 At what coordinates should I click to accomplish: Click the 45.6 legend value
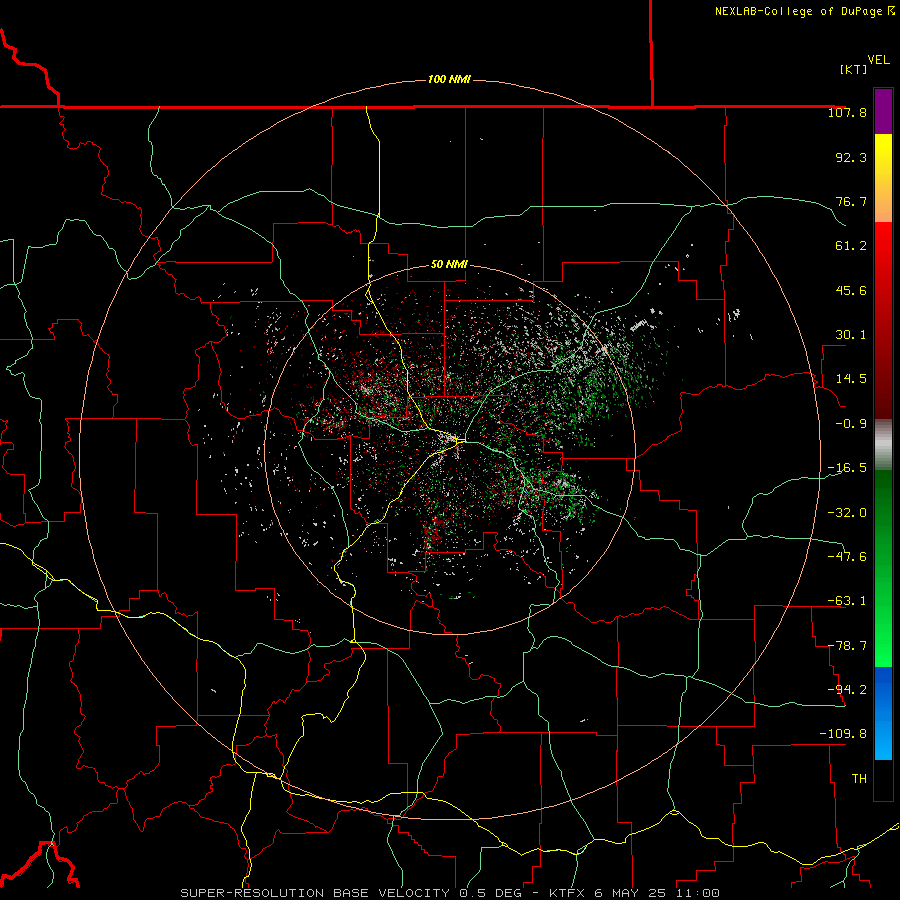(x=851, y=290)
